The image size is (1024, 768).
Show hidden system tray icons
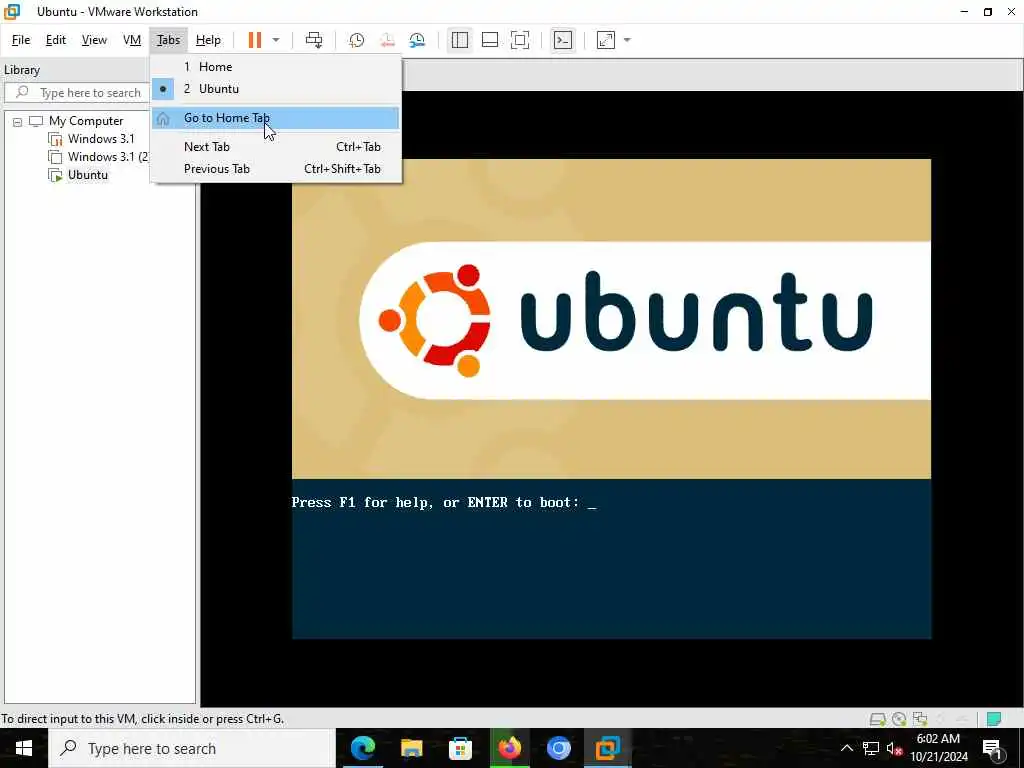coord(846,748)
